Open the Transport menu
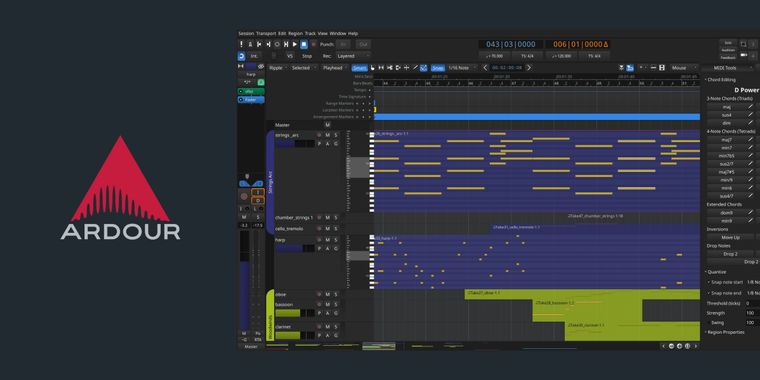The height and width of the screenshot is (380, 760). point(266,33)
